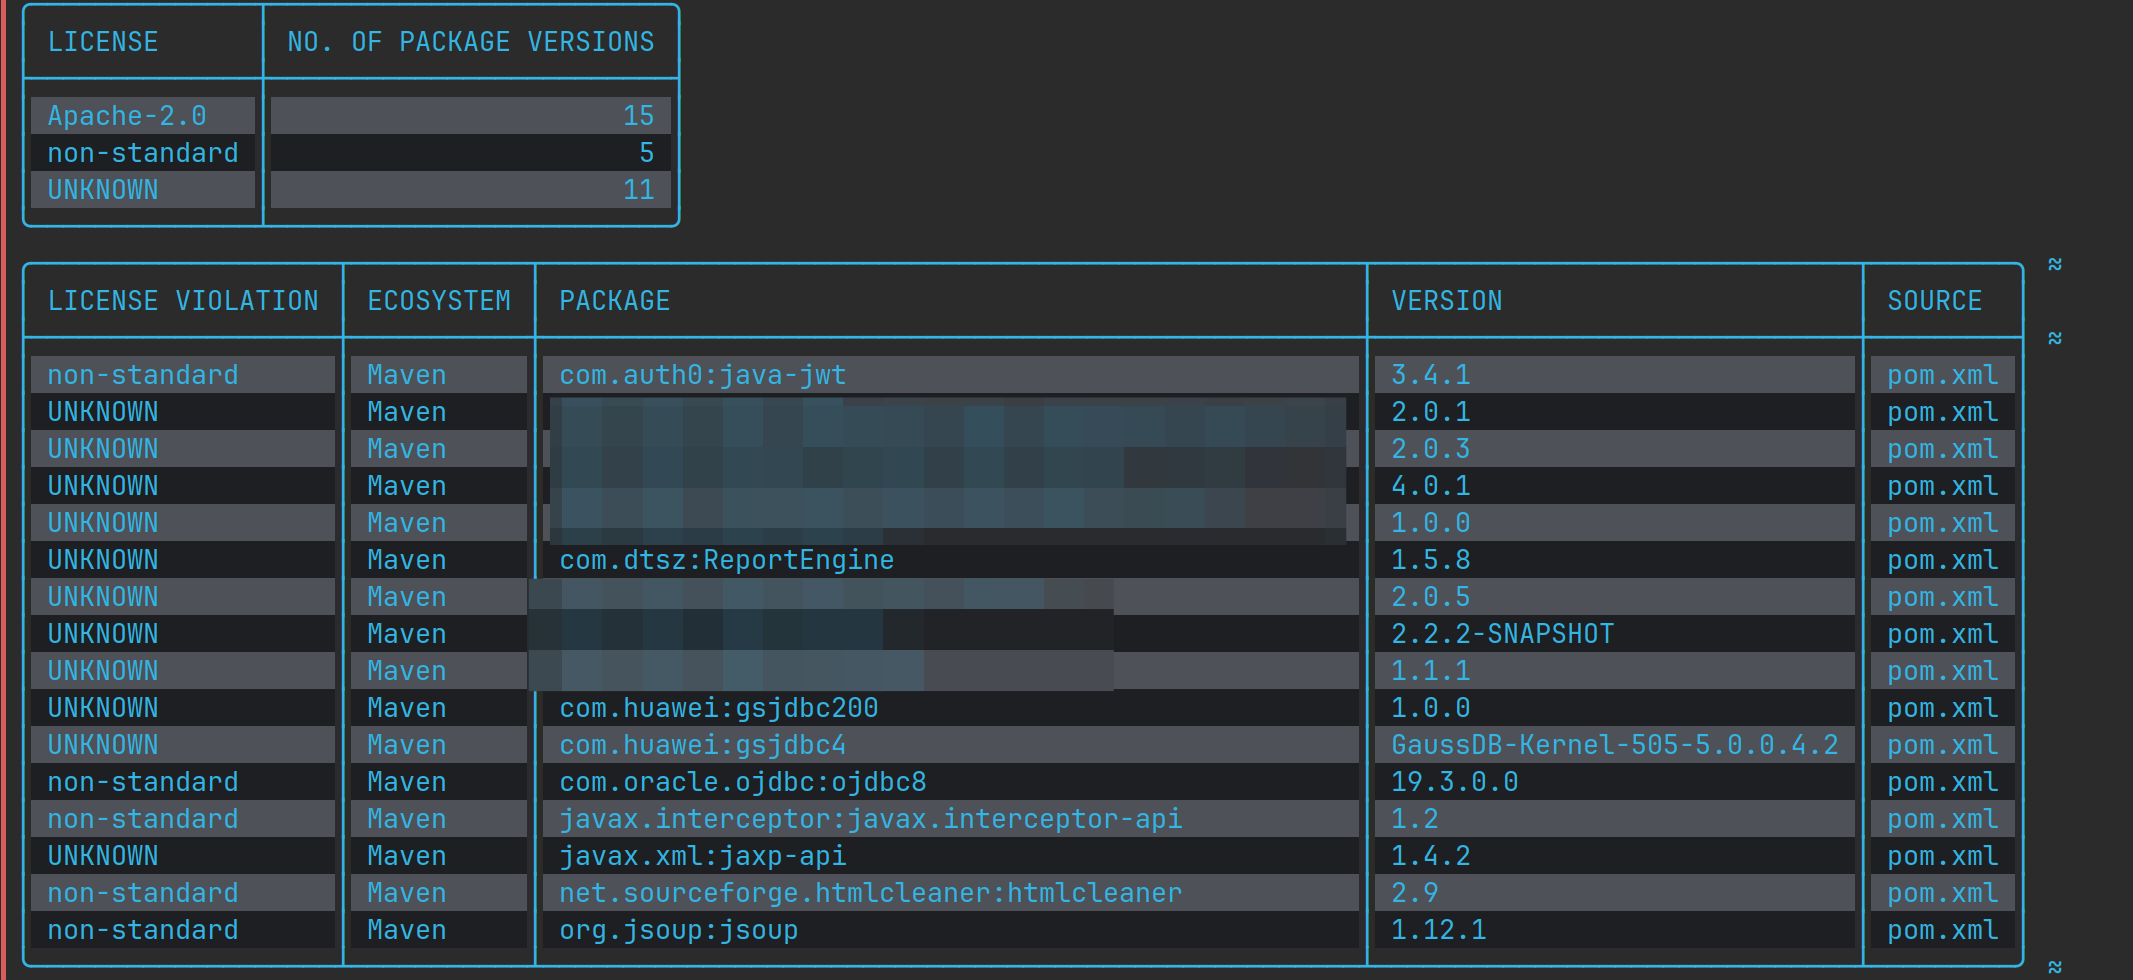Click the soft-wrap marker below the SOURCE header
2133x980 pixels.
[2054, 338]
